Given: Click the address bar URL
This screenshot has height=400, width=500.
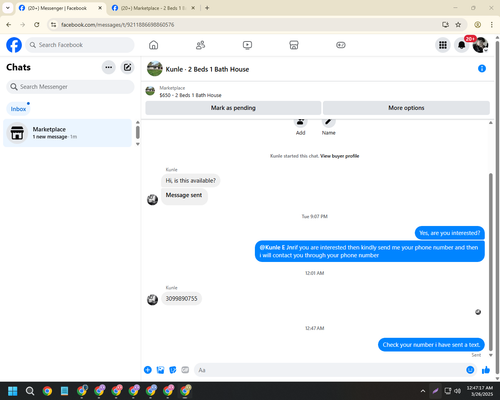Looking at the screenshot, I should point(117,25).
